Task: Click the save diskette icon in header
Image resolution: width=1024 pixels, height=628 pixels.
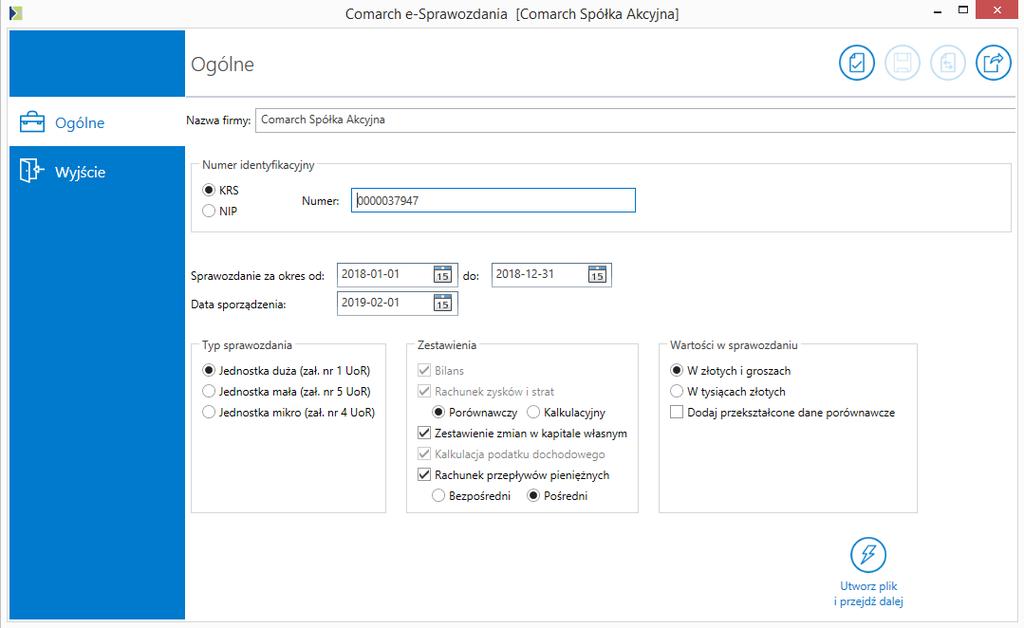Action: (x=902, y=63)
